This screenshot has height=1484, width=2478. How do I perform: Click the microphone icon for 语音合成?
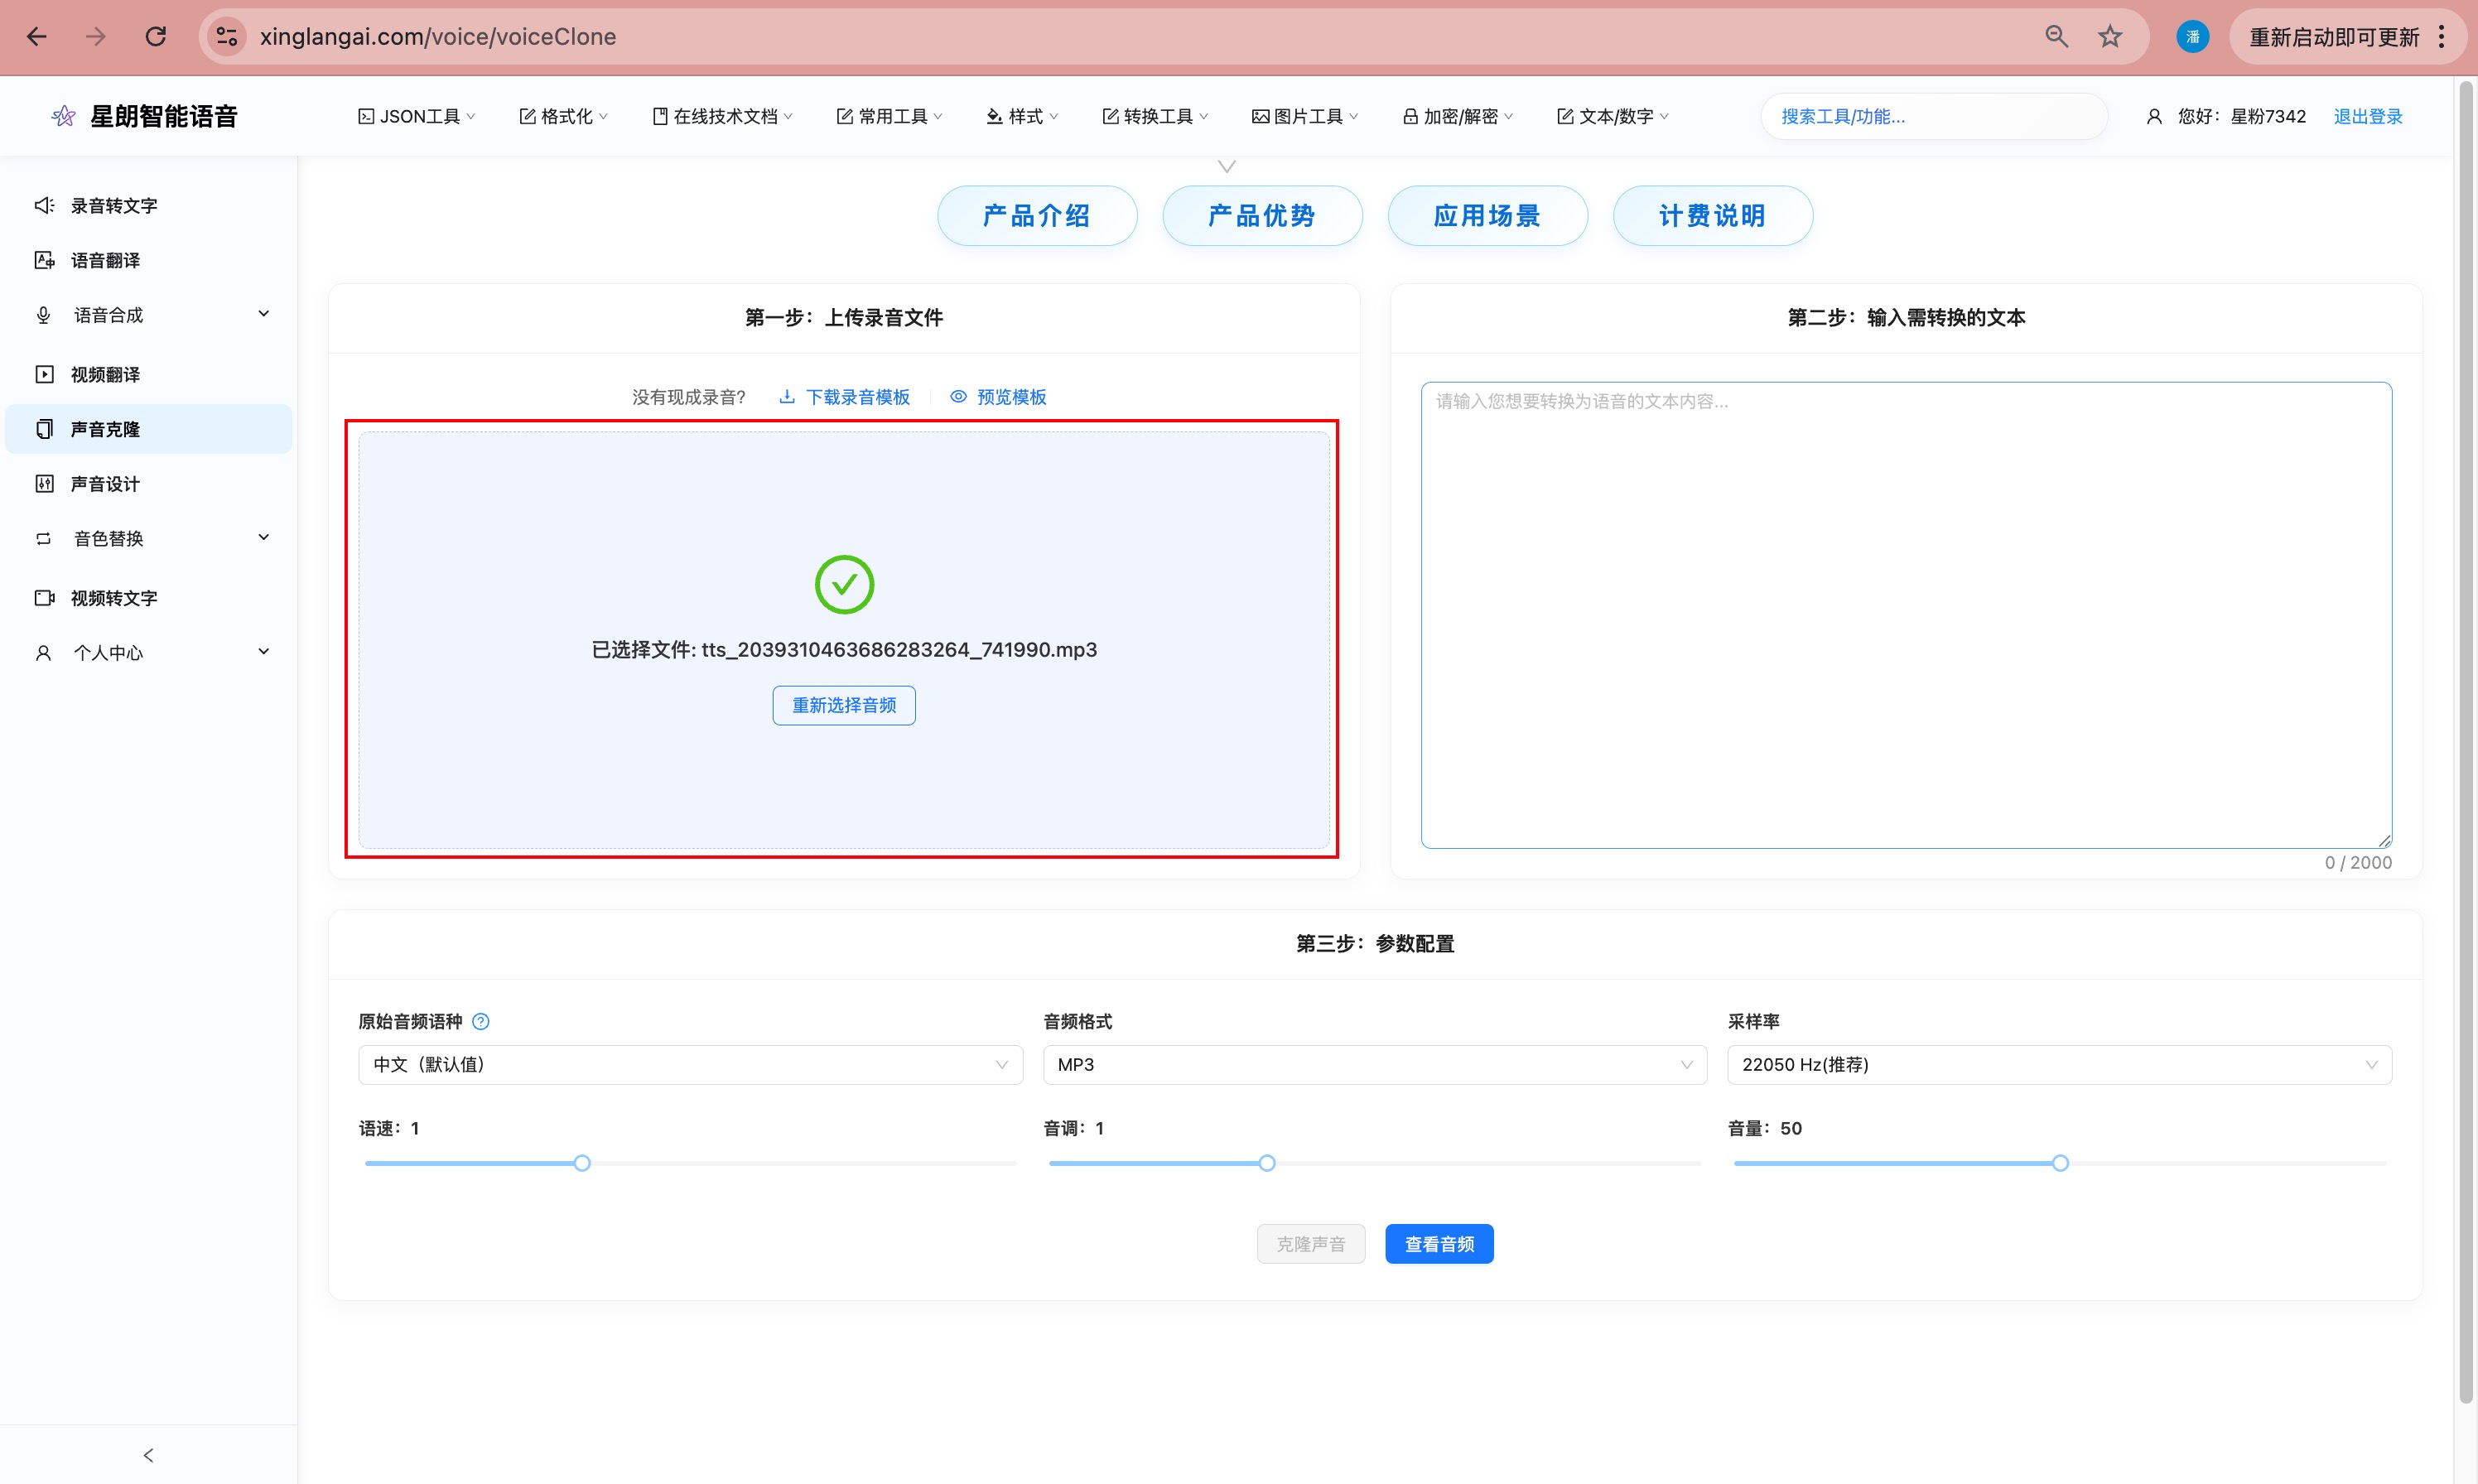click(44, 315)
